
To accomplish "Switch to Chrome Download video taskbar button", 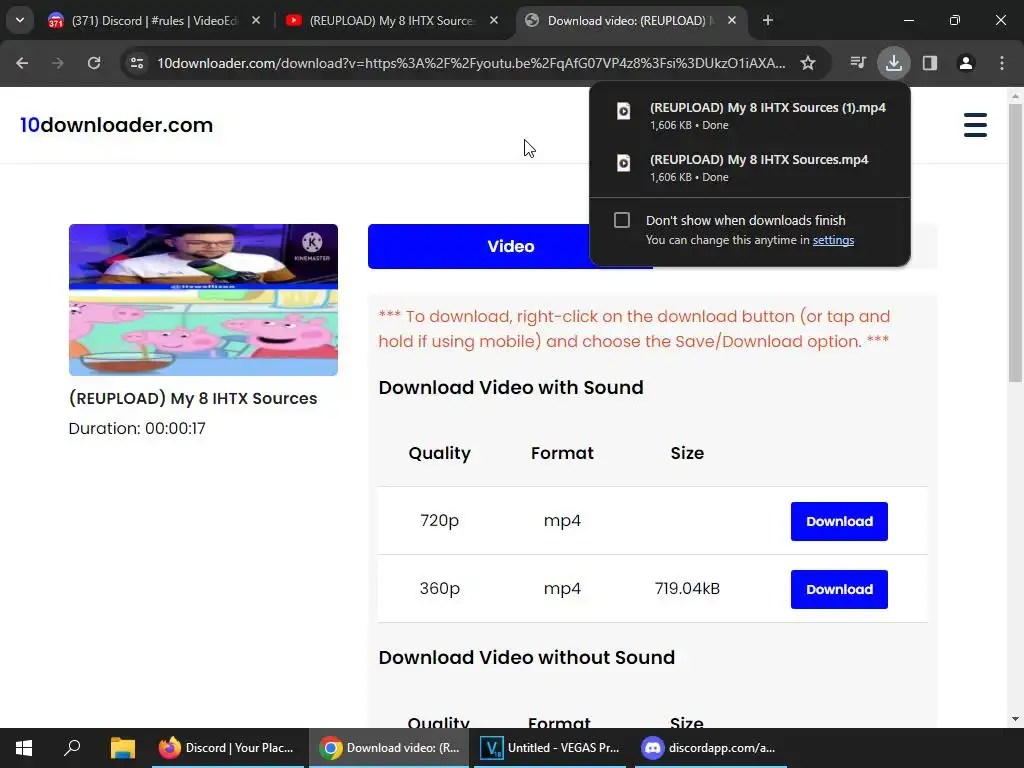I will click(389, 748).
